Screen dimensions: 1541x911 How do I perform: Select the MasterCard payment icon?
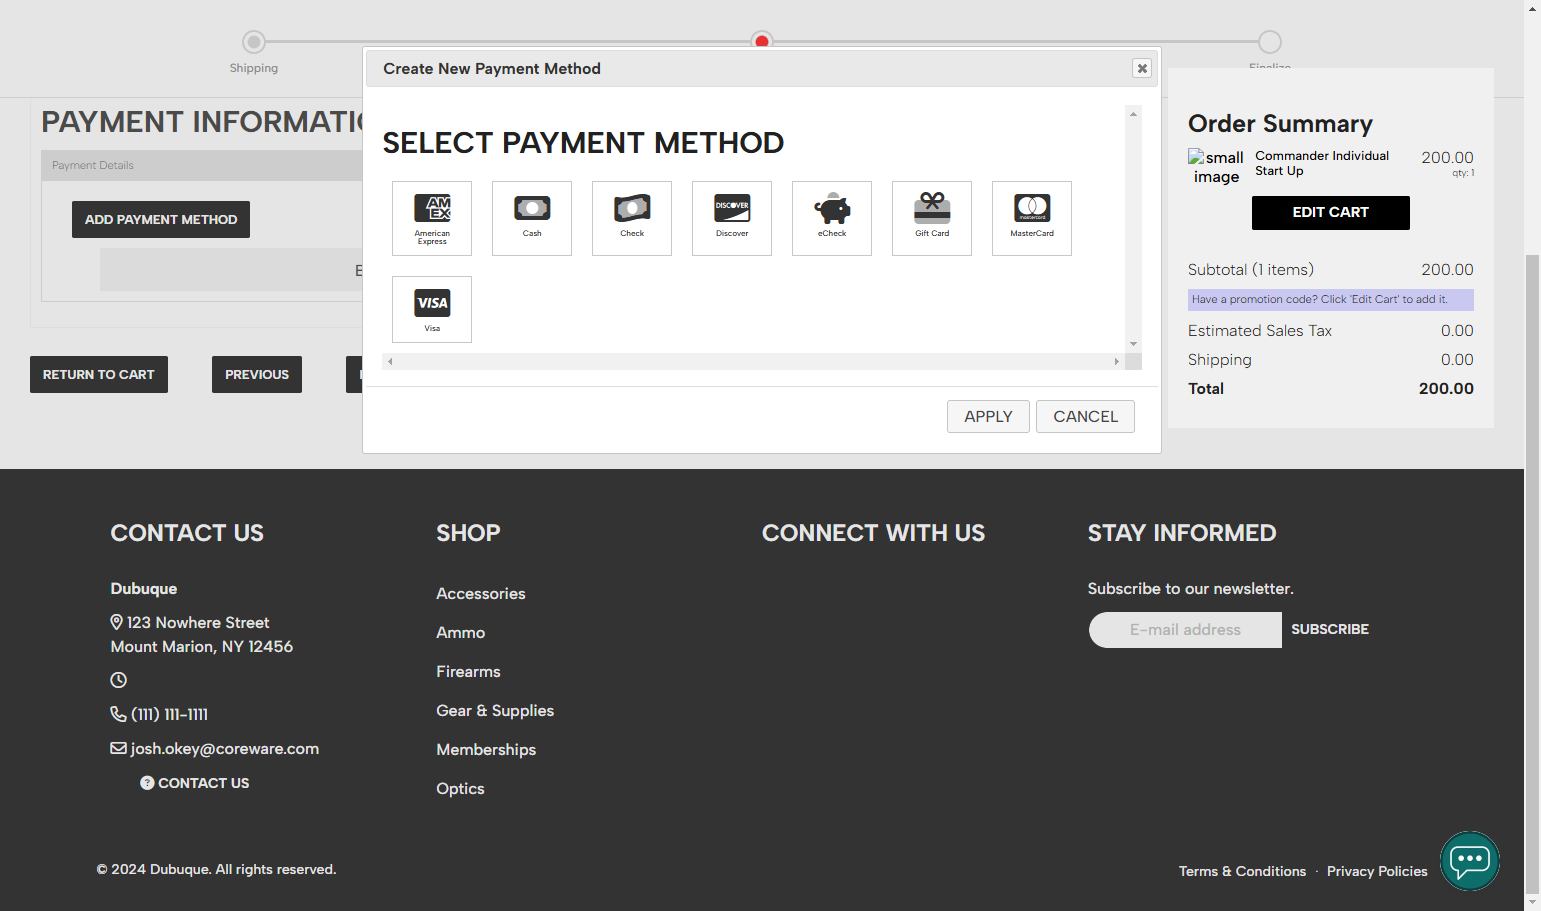tap(1032, 218)
